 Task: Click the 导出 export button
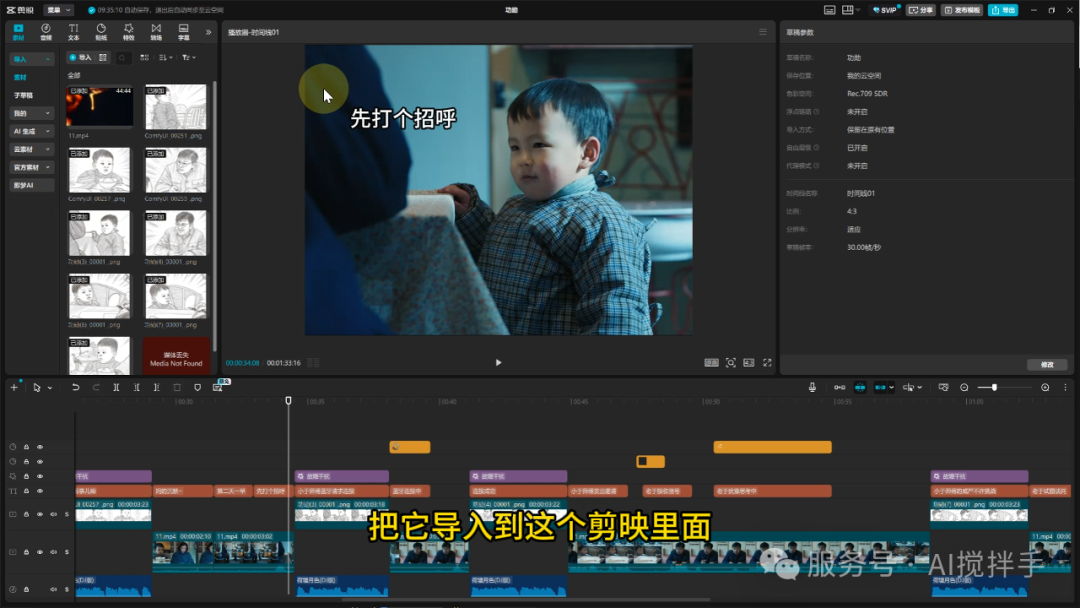[x=1003, y=10]
